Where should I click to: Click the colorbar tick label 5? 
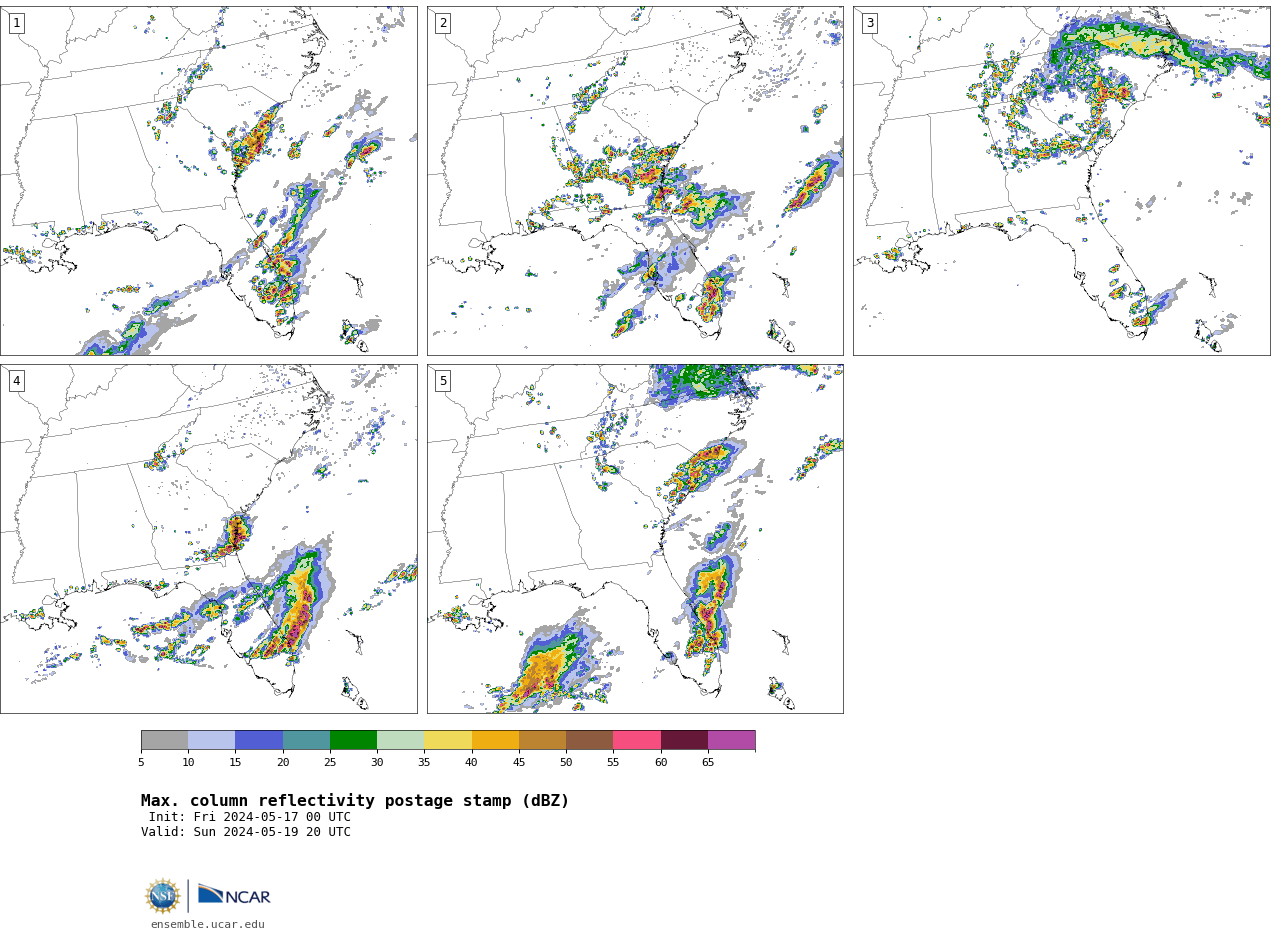[x=141, y=763]
